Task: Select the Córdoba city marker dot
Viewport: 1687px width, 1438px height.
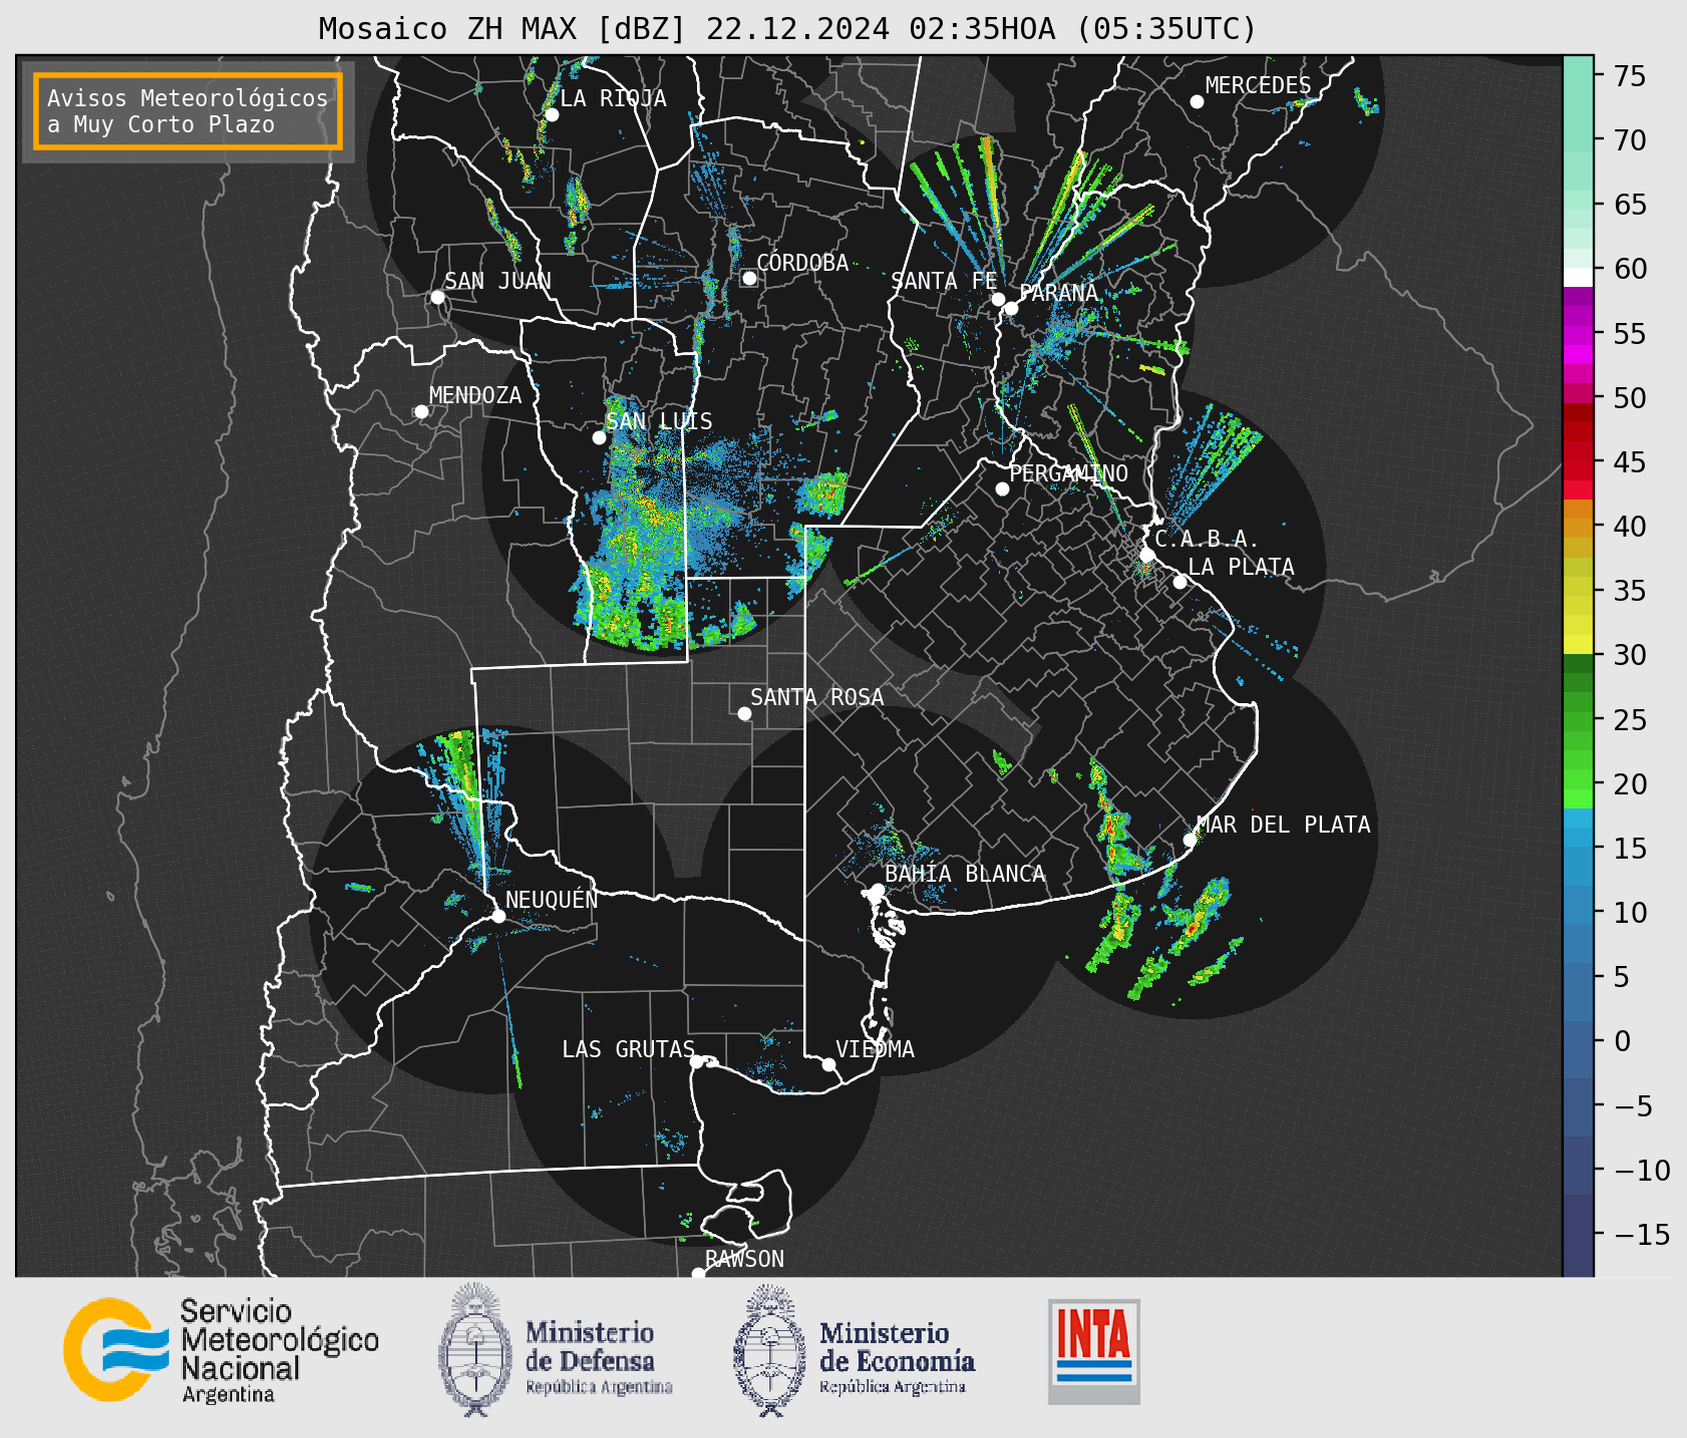Action: [x=749, y=278]
